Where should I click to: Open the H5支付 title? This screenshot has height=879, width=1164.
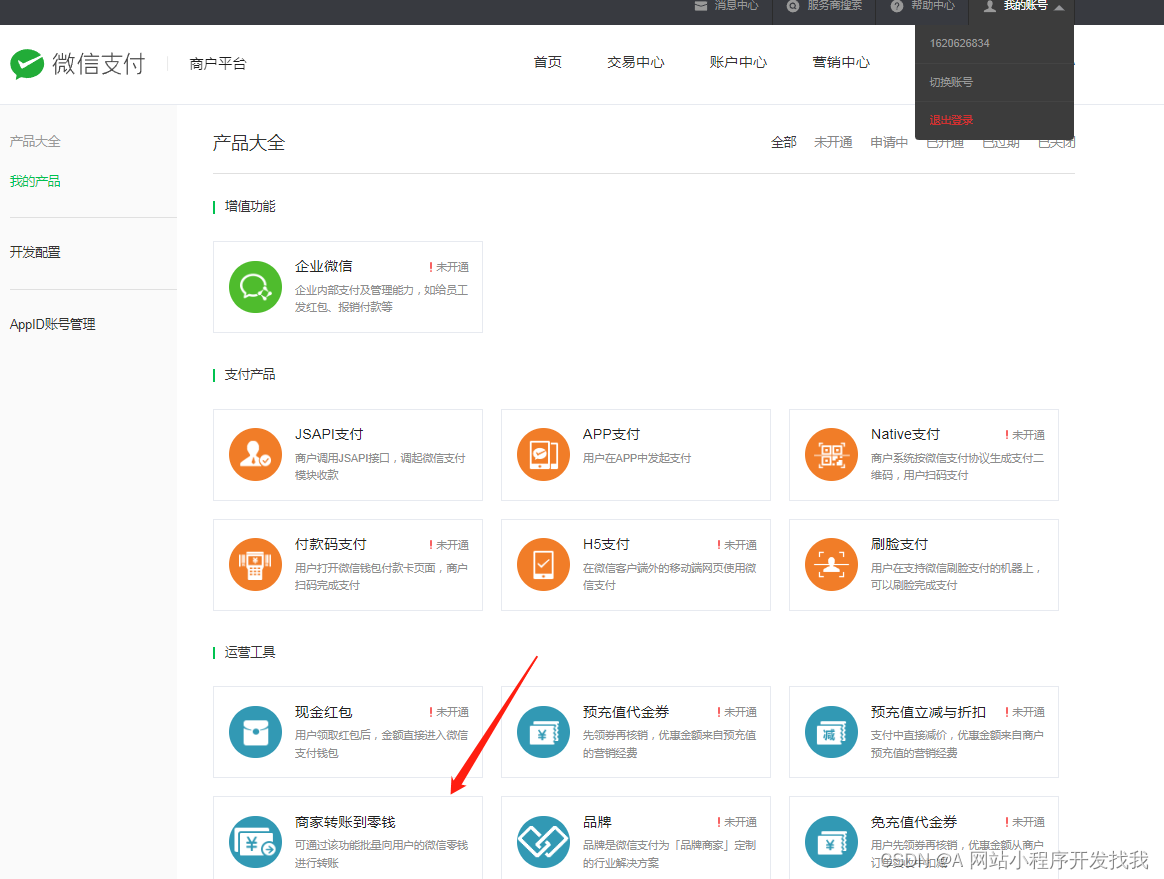point(606,544)
